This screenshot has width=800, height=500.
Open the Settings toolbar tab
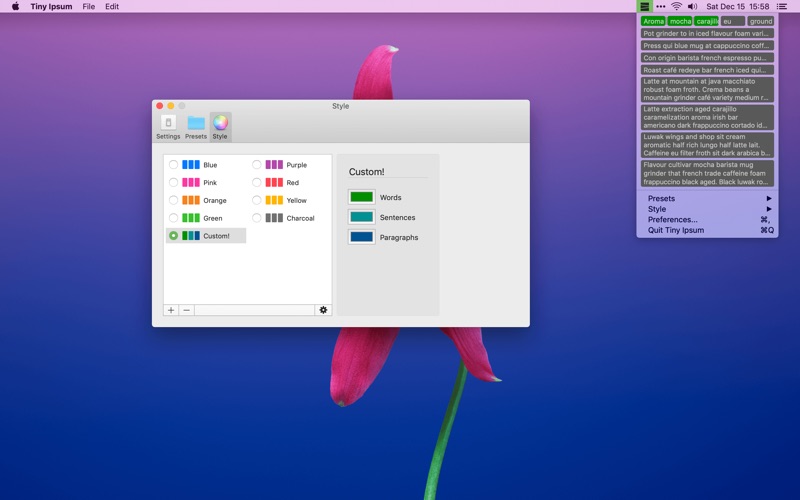pyautogui.click(x=168, y=127)
